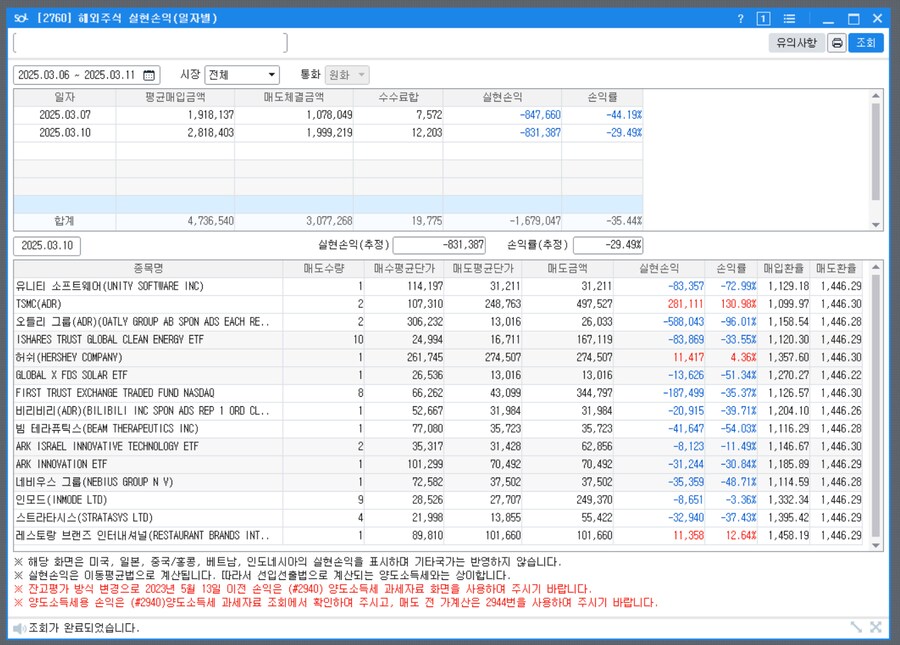Screen dimensions: 900x645
Task: Click upper table scrollbar up arrow
Action: (876, 96)
